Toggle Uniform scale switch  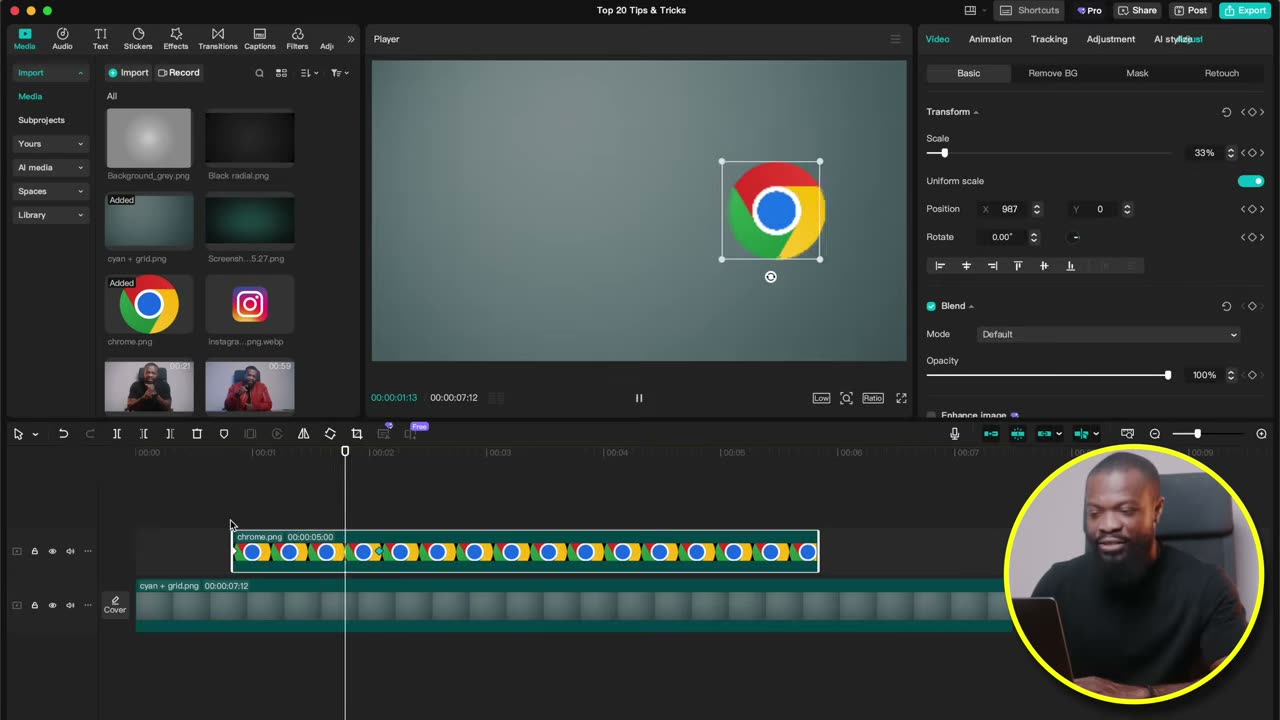click(x=1251, y=181)
